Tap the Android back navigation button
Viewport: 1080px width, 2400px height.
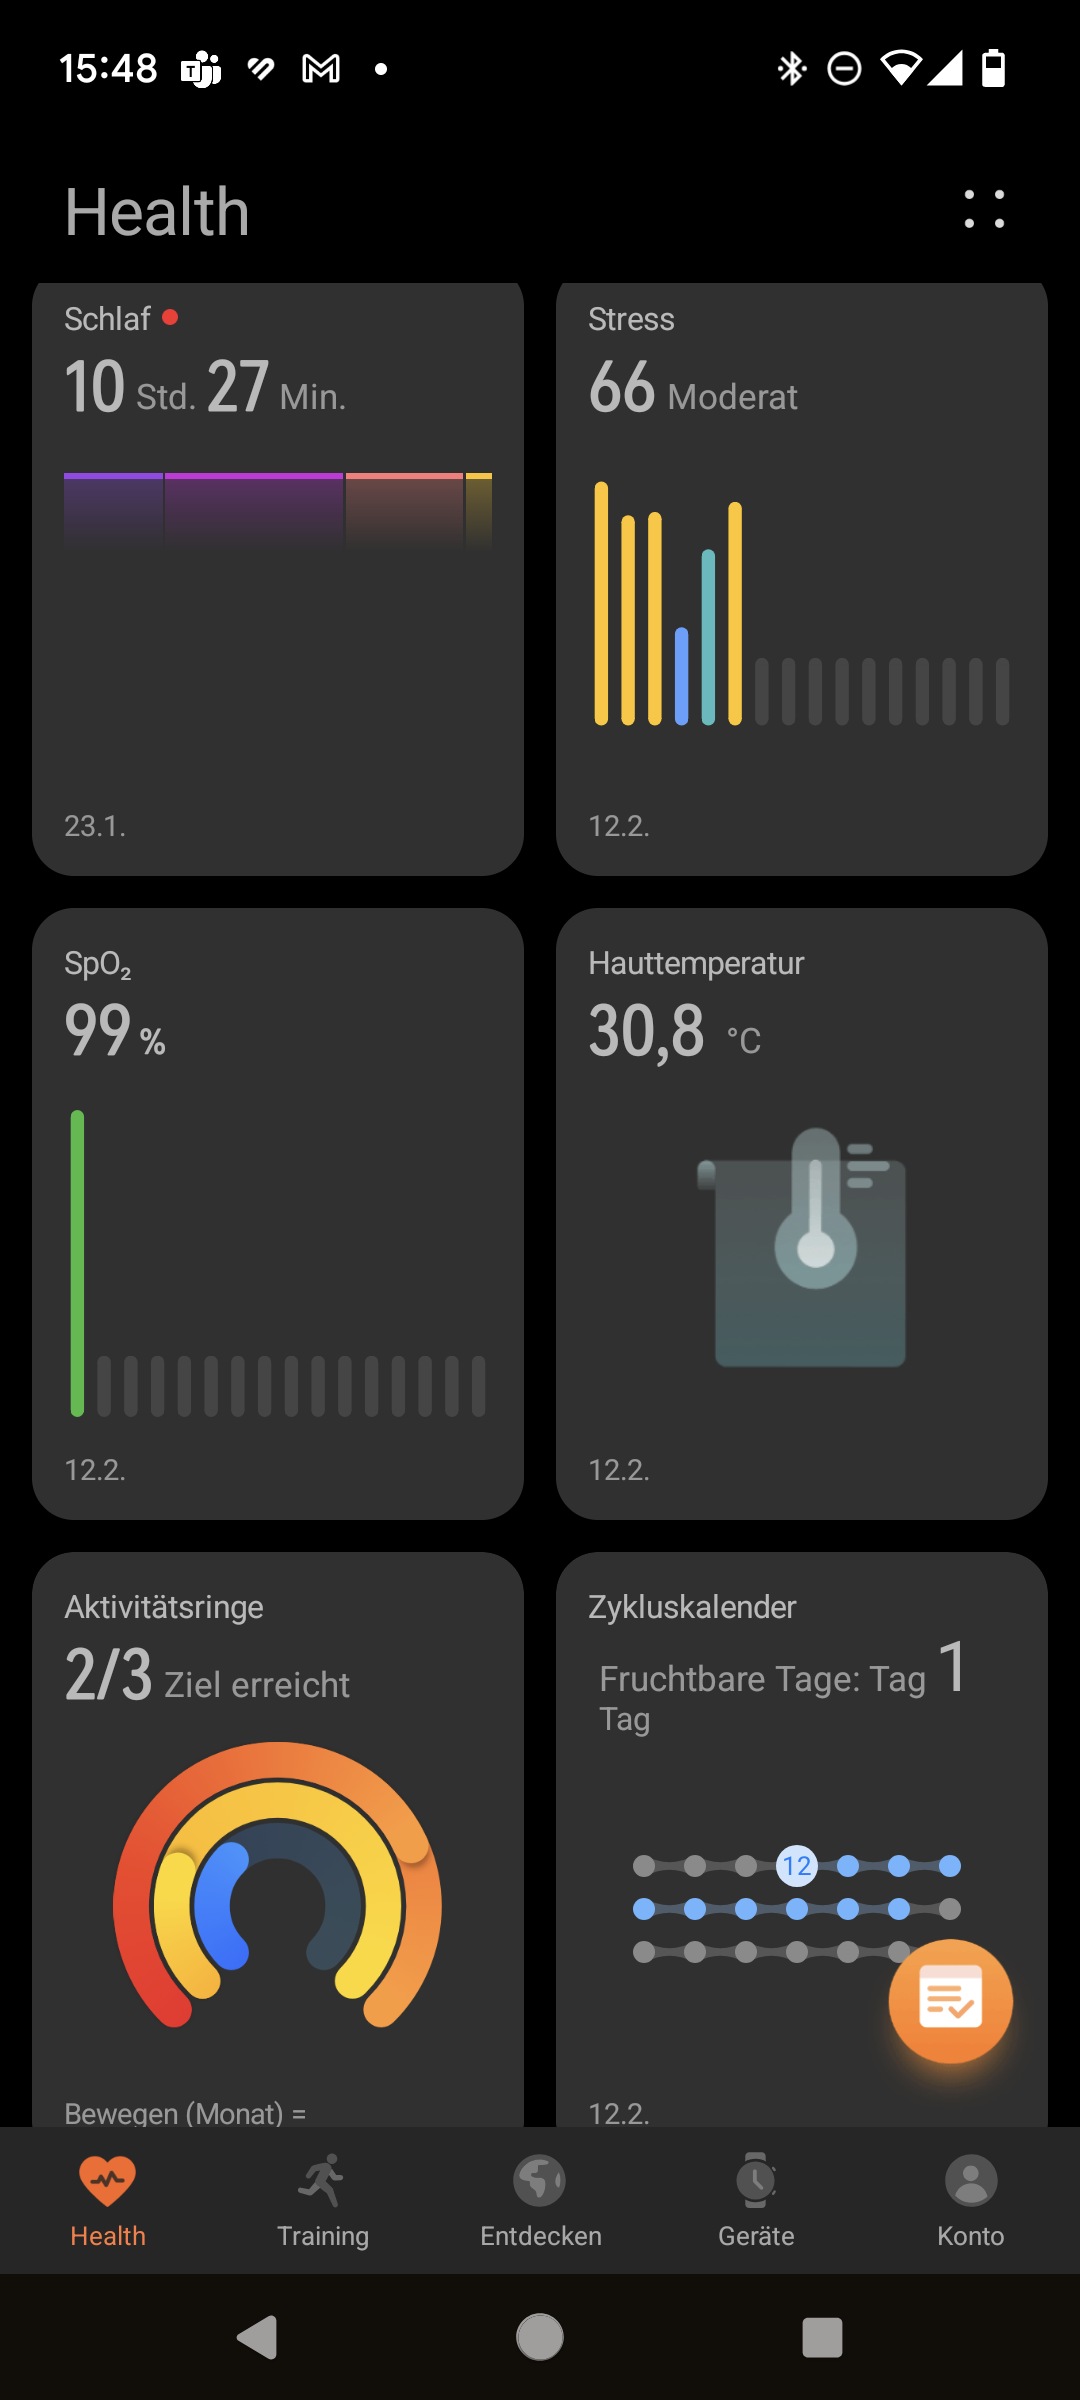257,2337
